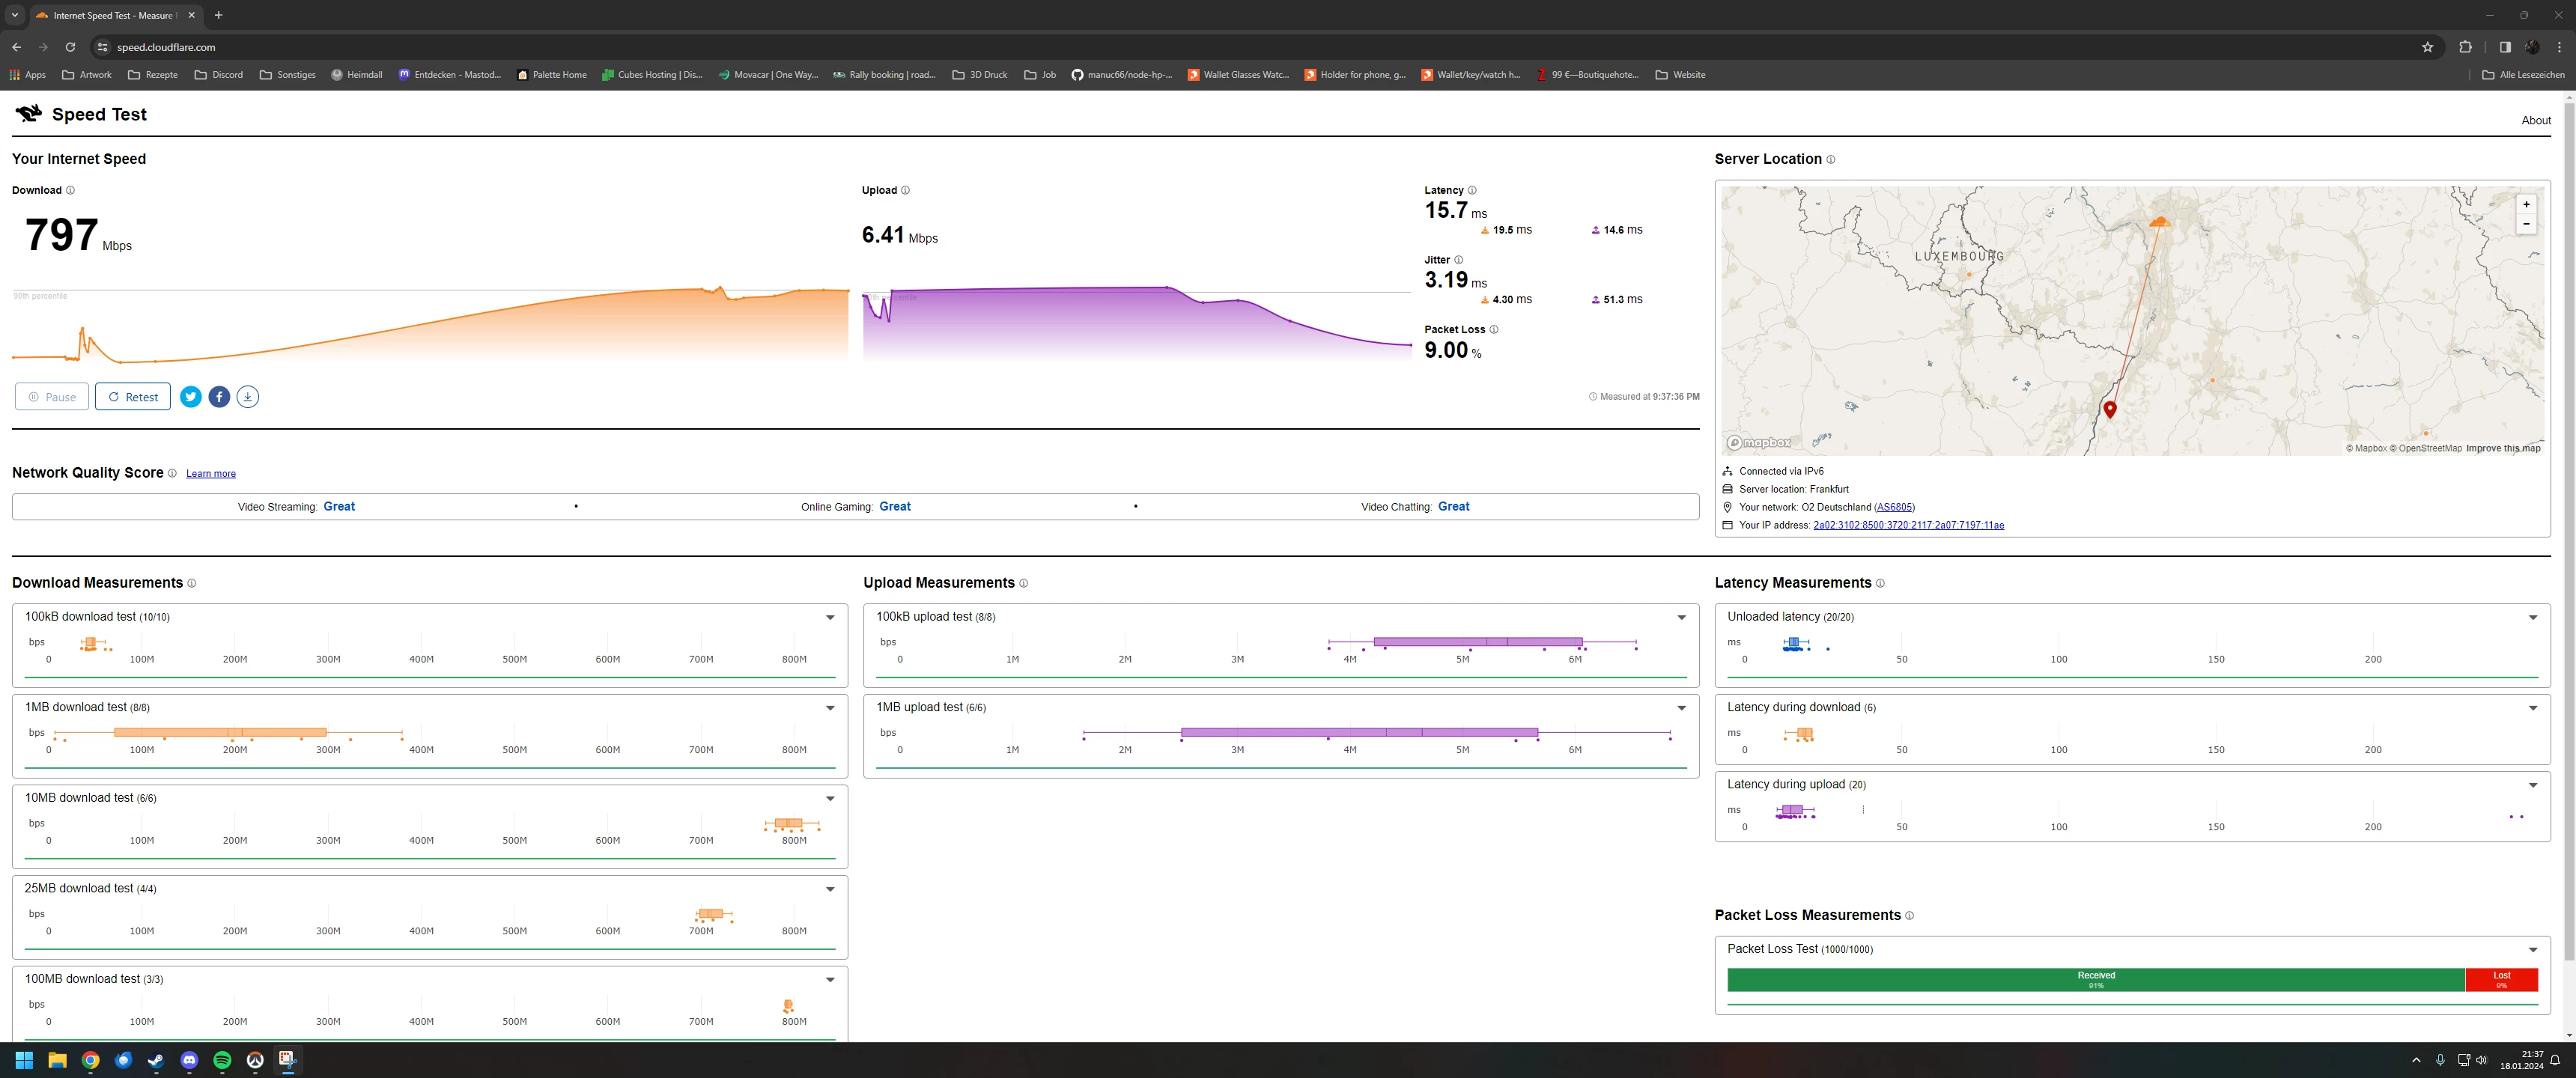The width and height of the screenshot is (2576, 1078).
Task: Share results via Twitter icon
Action: [x=190, y=397]
